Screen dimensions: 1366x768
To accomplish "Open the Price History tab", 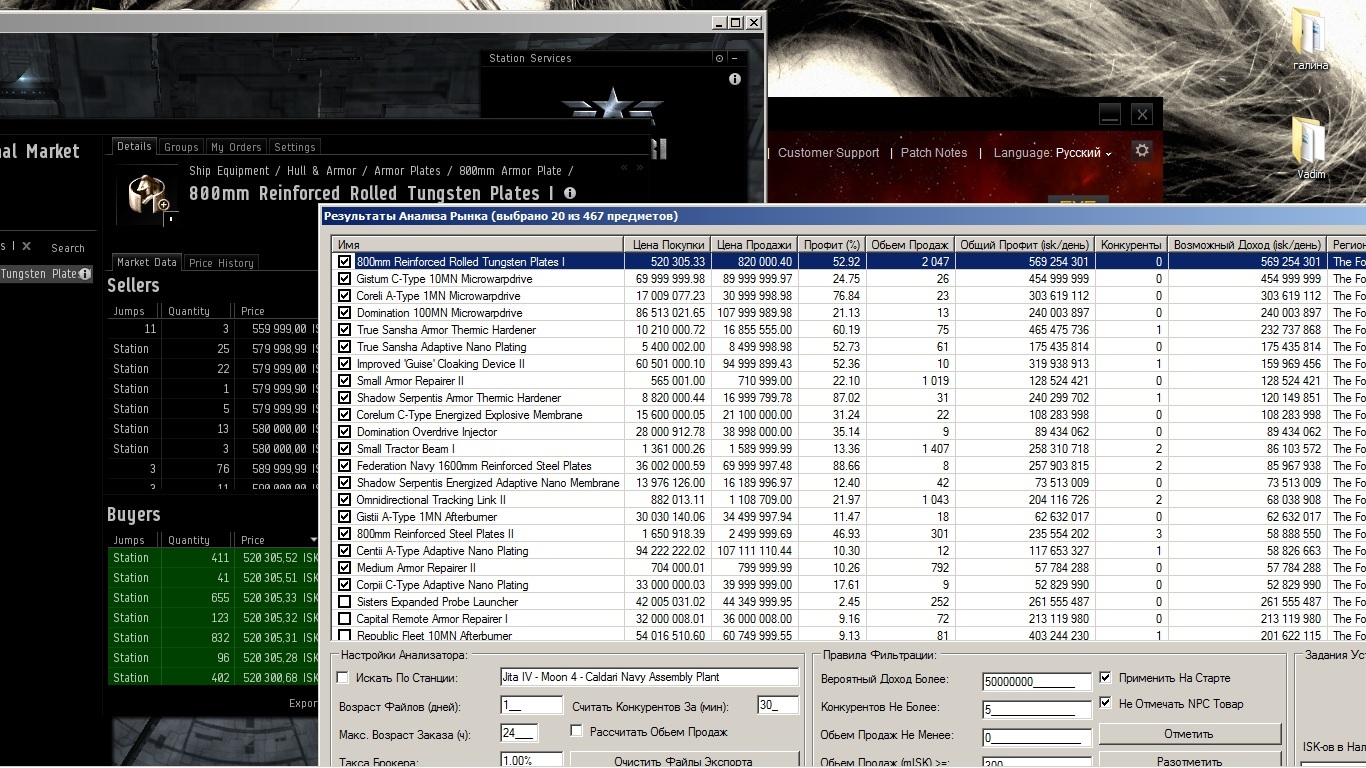I will 221,263.
